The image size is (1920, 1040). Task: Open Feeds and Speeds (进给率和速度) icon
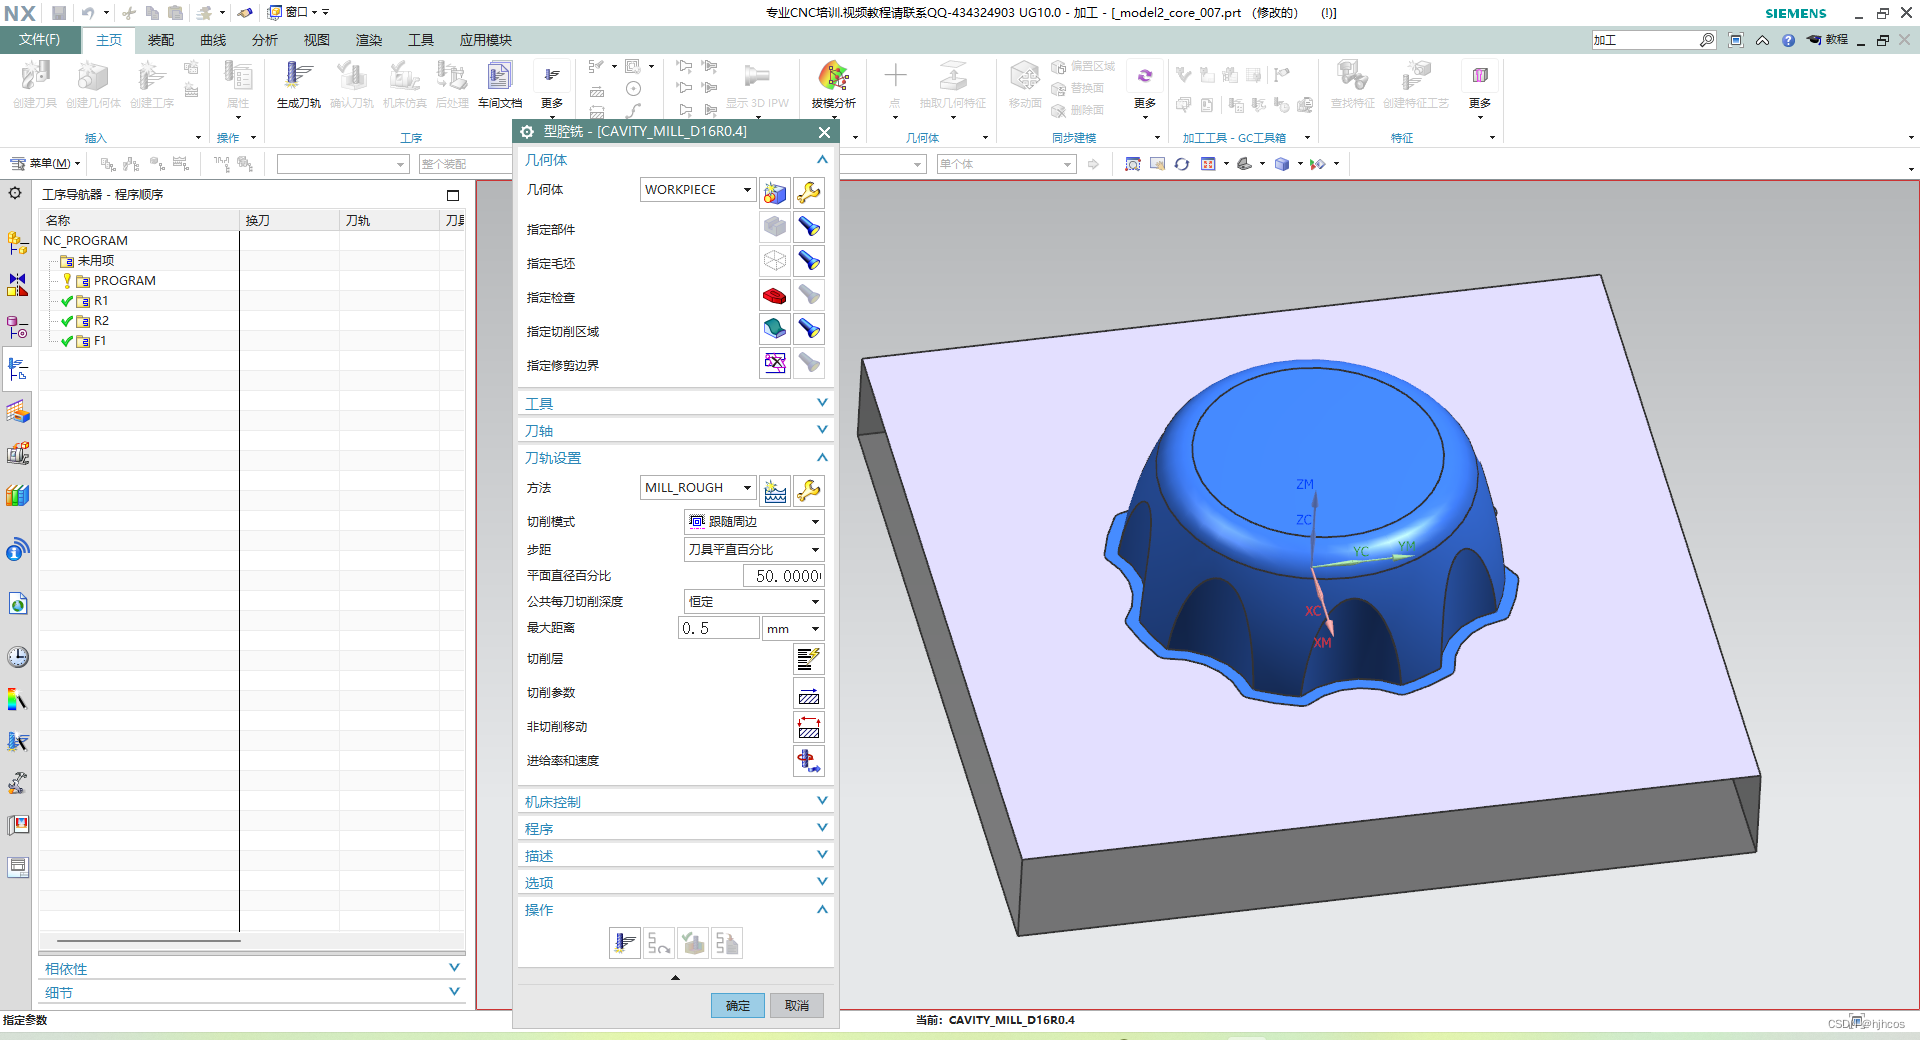pyautogui.click(x=809, y=761)
